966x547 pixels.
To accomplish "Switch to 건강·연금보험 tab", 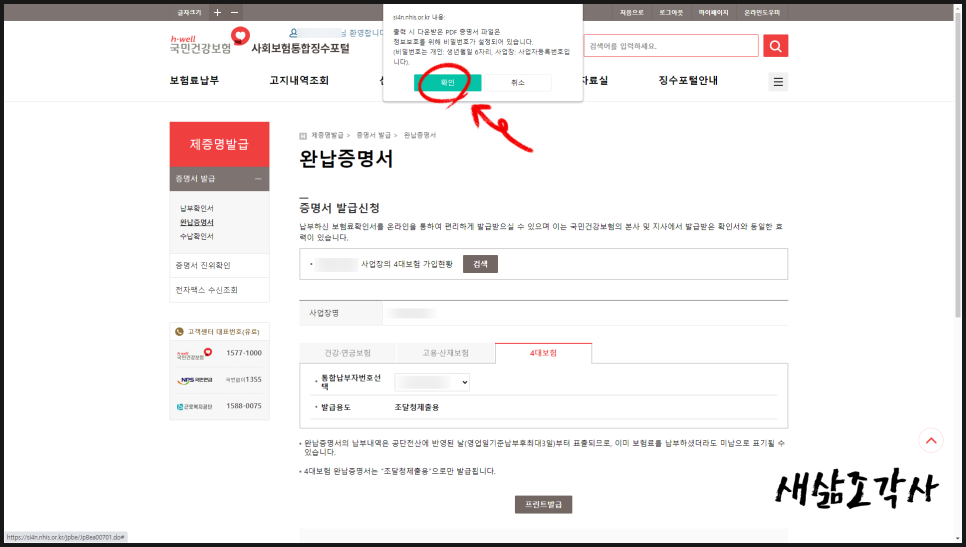I will point(347,353).
